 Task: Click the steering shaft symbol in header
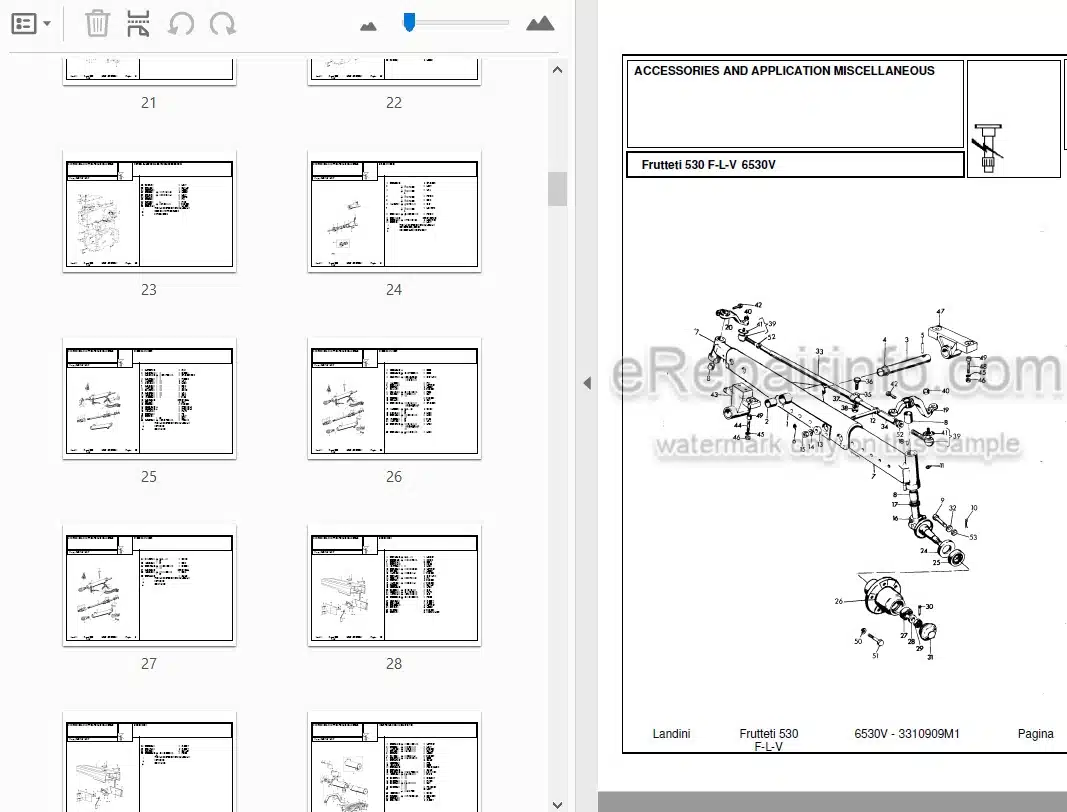click(x=987, y=148)
